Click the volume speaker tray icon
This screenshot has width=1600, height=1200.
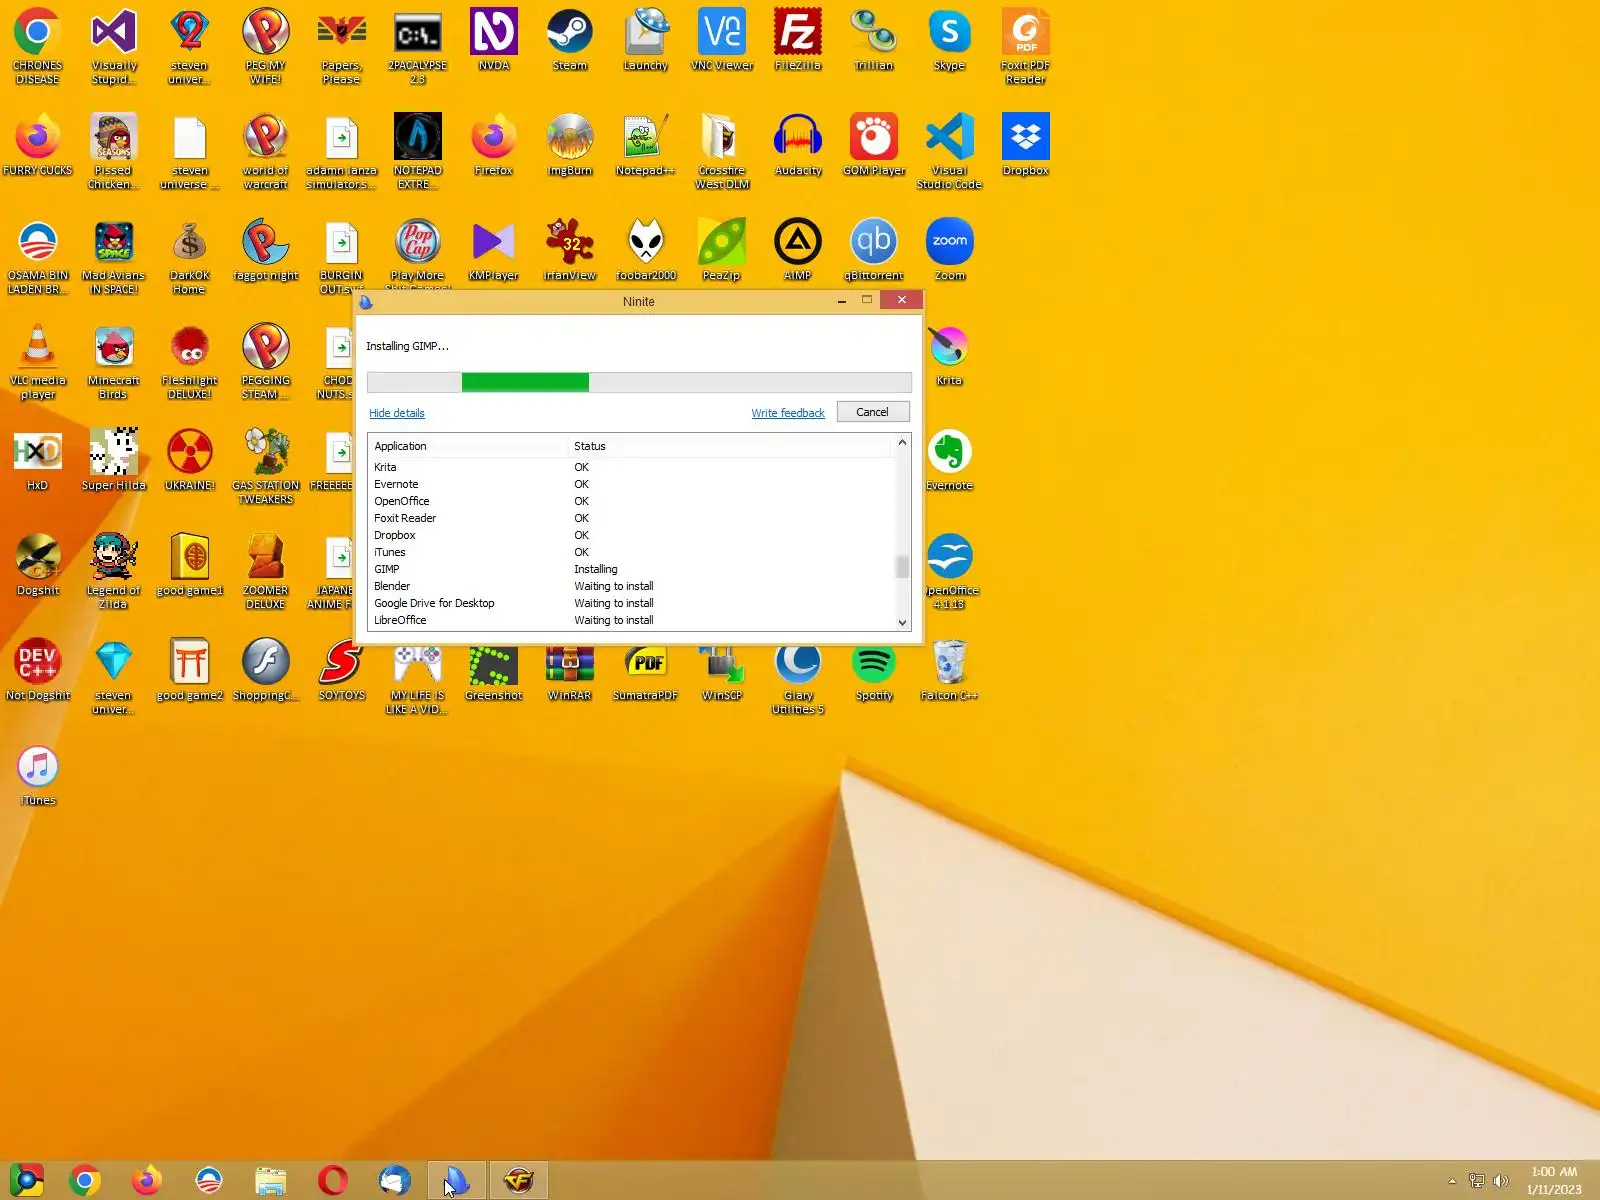[1501, 1181]
